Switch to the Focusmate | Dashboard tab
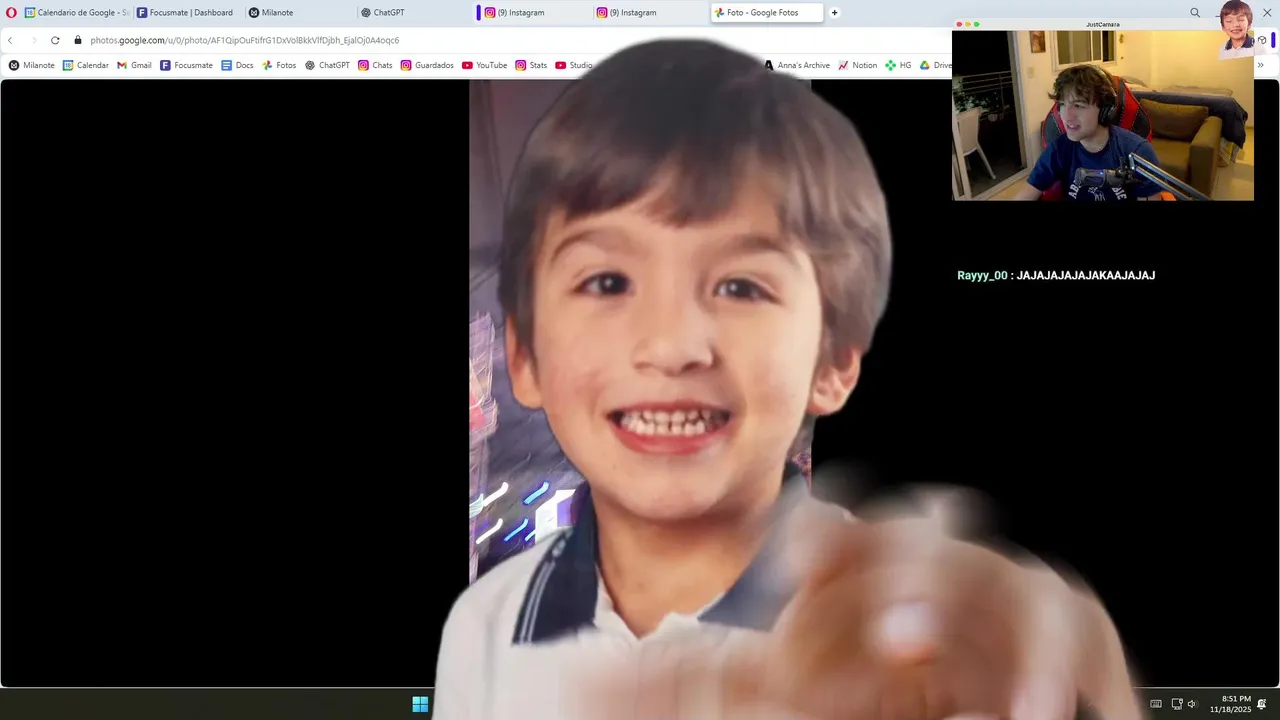This screenshot has width=1280, height=720. point(188,13)
